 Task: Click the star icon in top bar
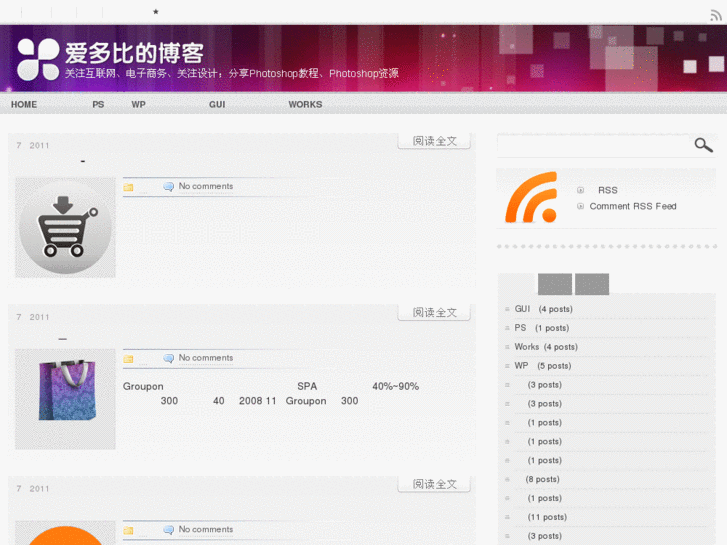[x=156, y=12]
